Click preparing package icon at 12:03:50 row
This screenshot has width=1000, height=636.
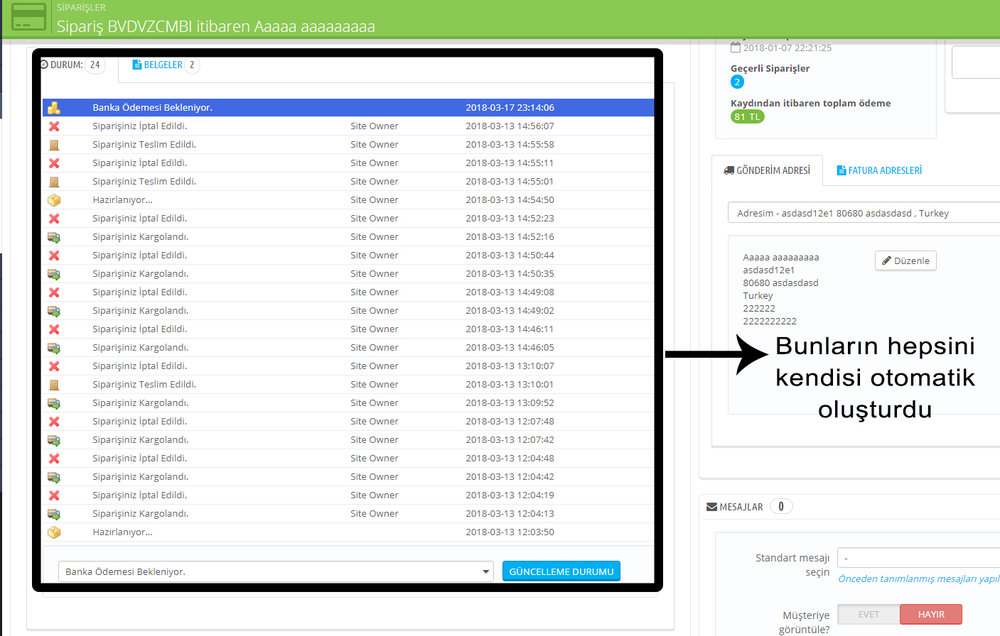(54, 533)
